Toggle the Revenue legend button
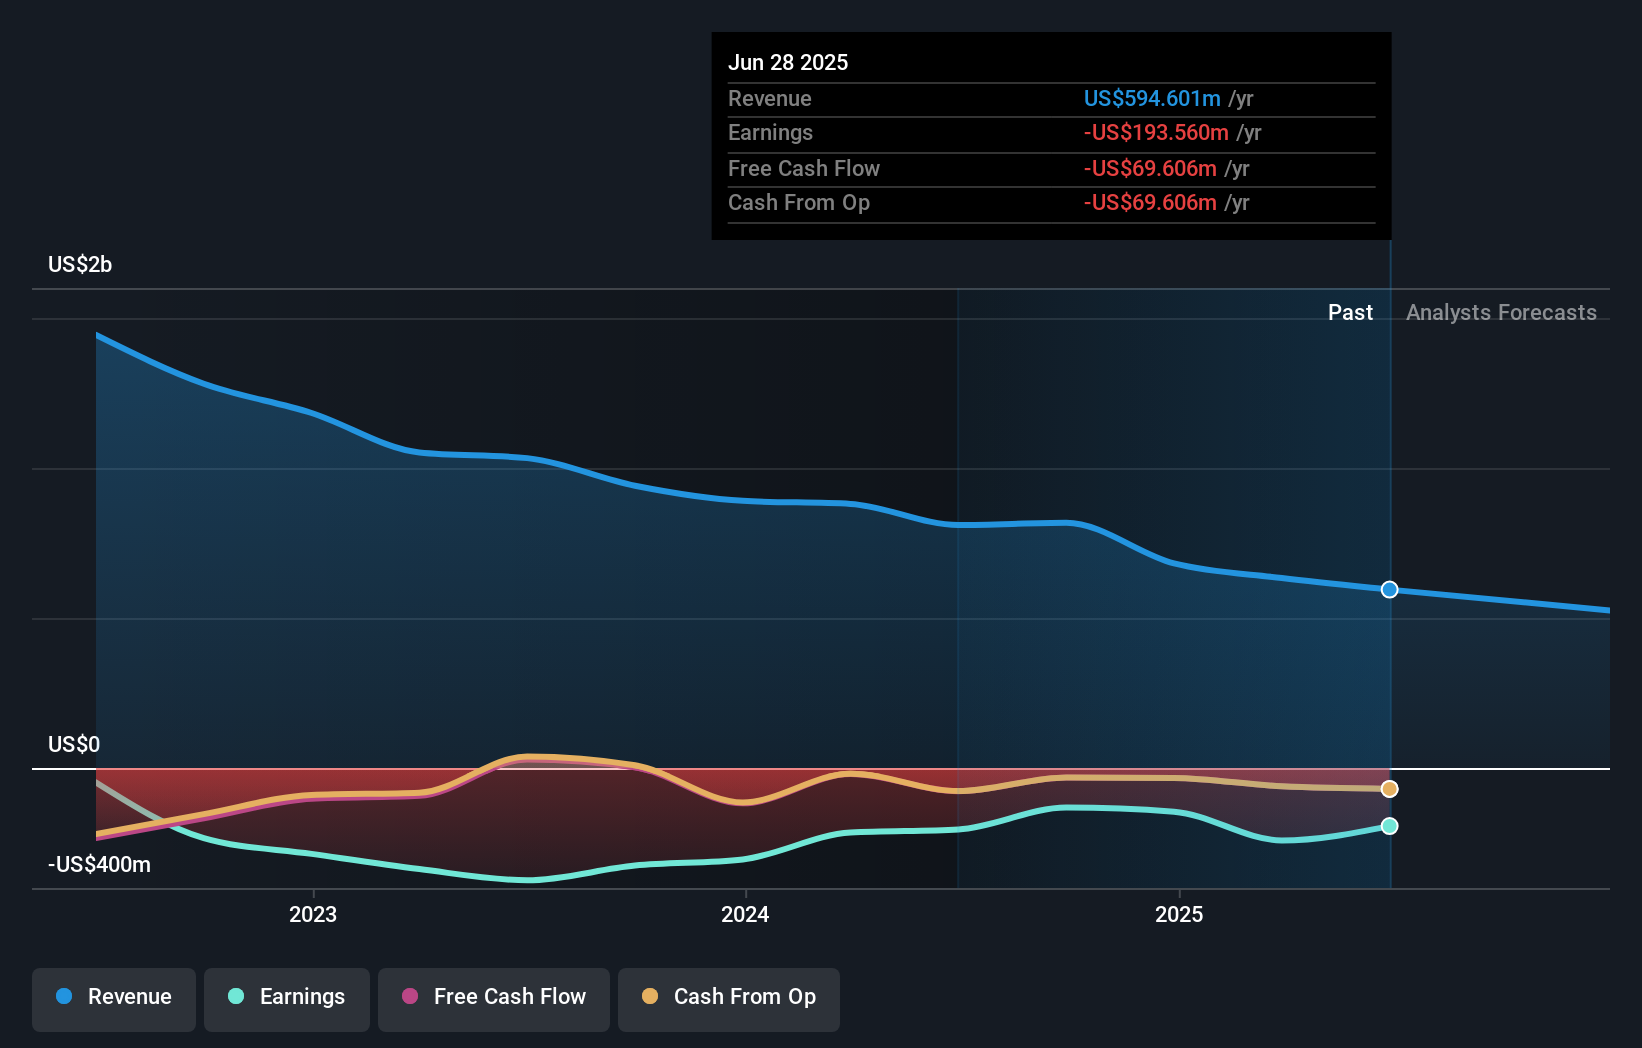The width and height of the screenshot is (1642, 1048). pyautogui.click(x=114, y=999)
